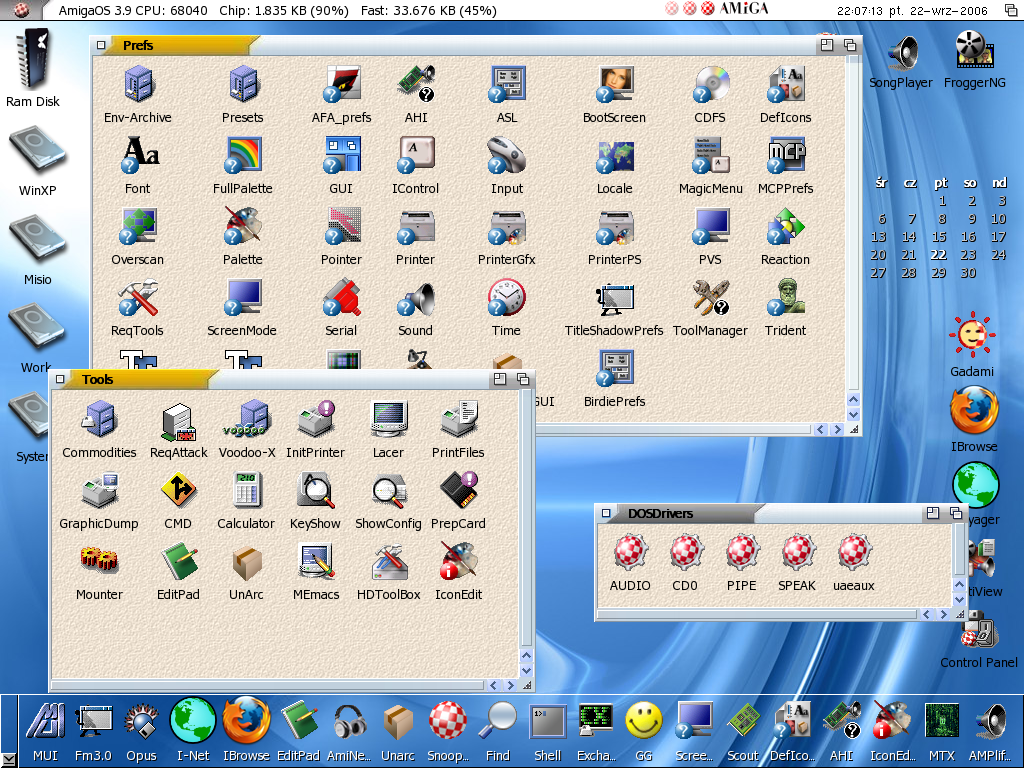Open the Trident prefs icon

pyautogui.click(x=786, y=297)
